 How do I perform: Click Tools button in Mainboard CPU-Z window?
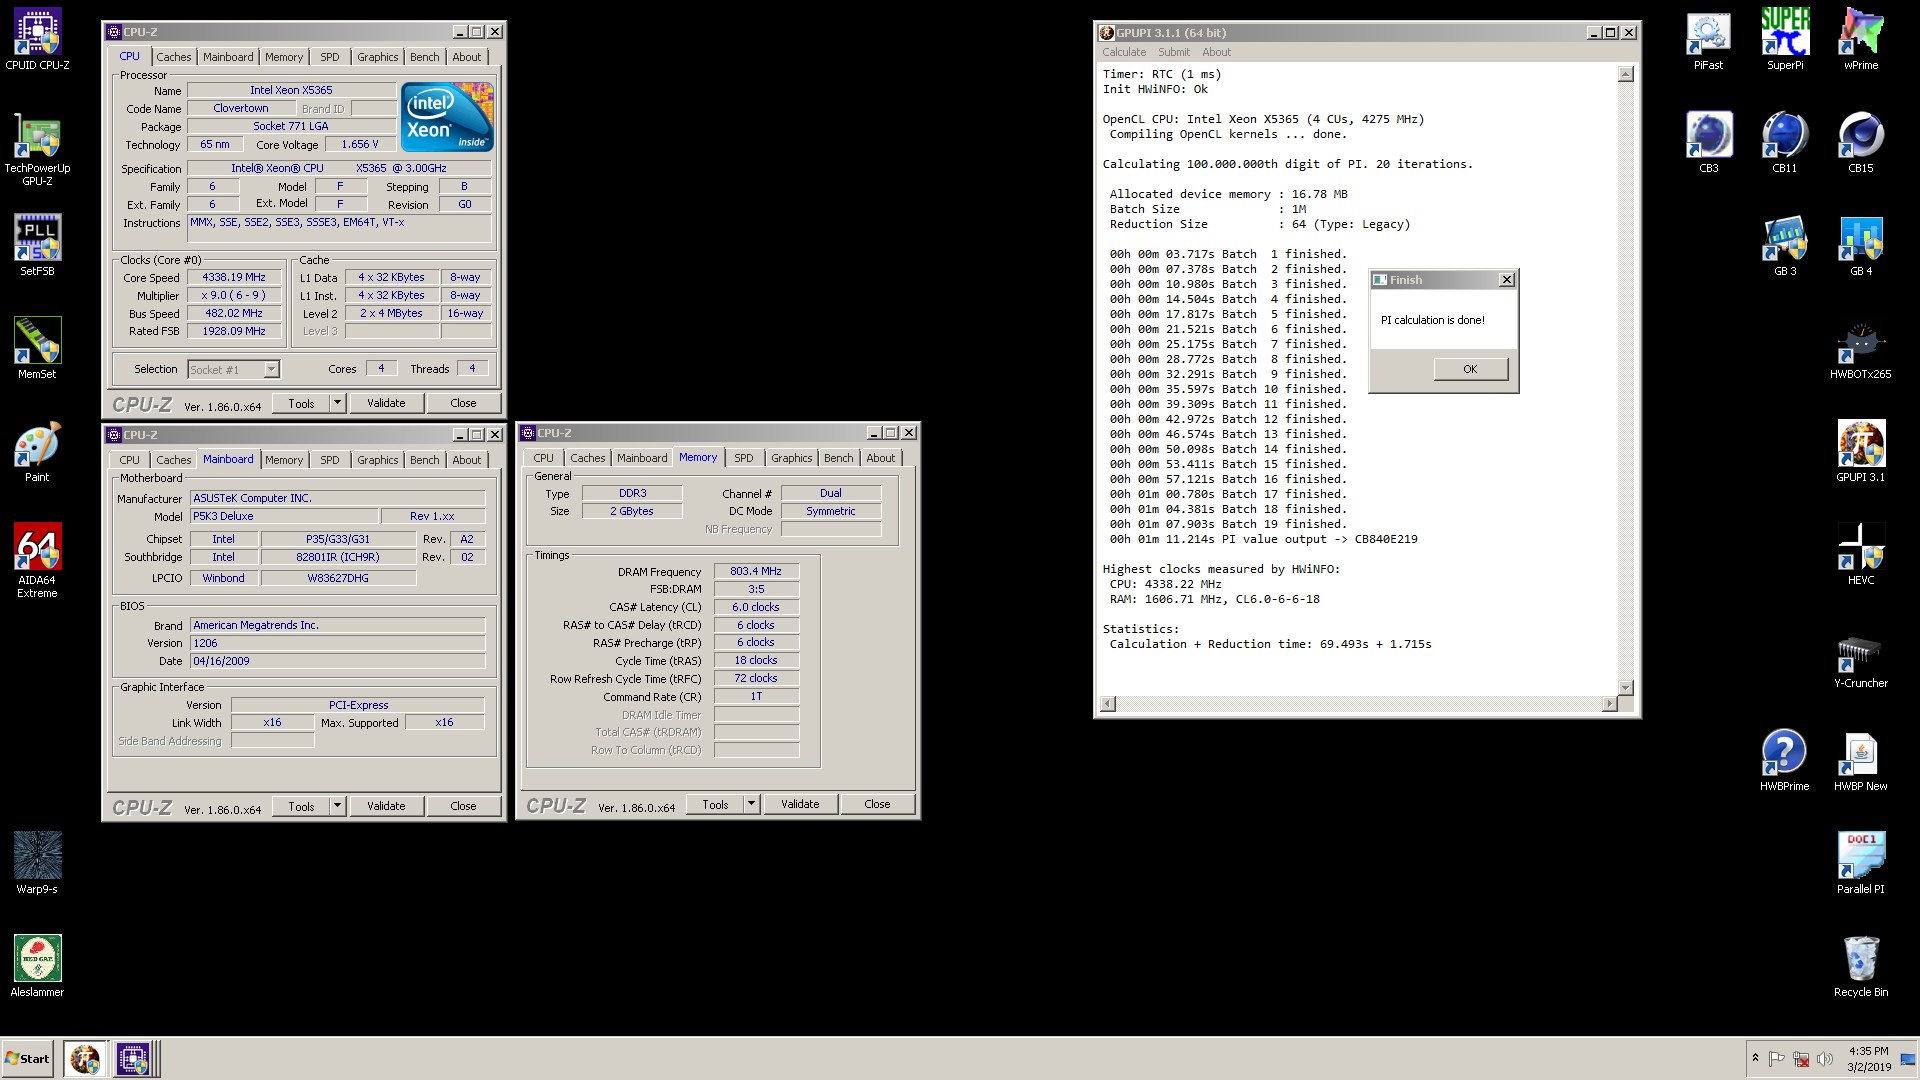pos(301,806)
